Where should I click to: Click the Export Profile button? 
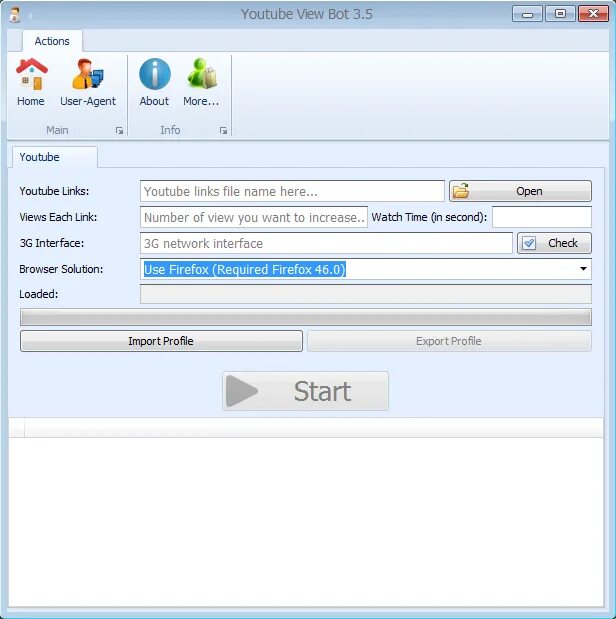(449, 341)
